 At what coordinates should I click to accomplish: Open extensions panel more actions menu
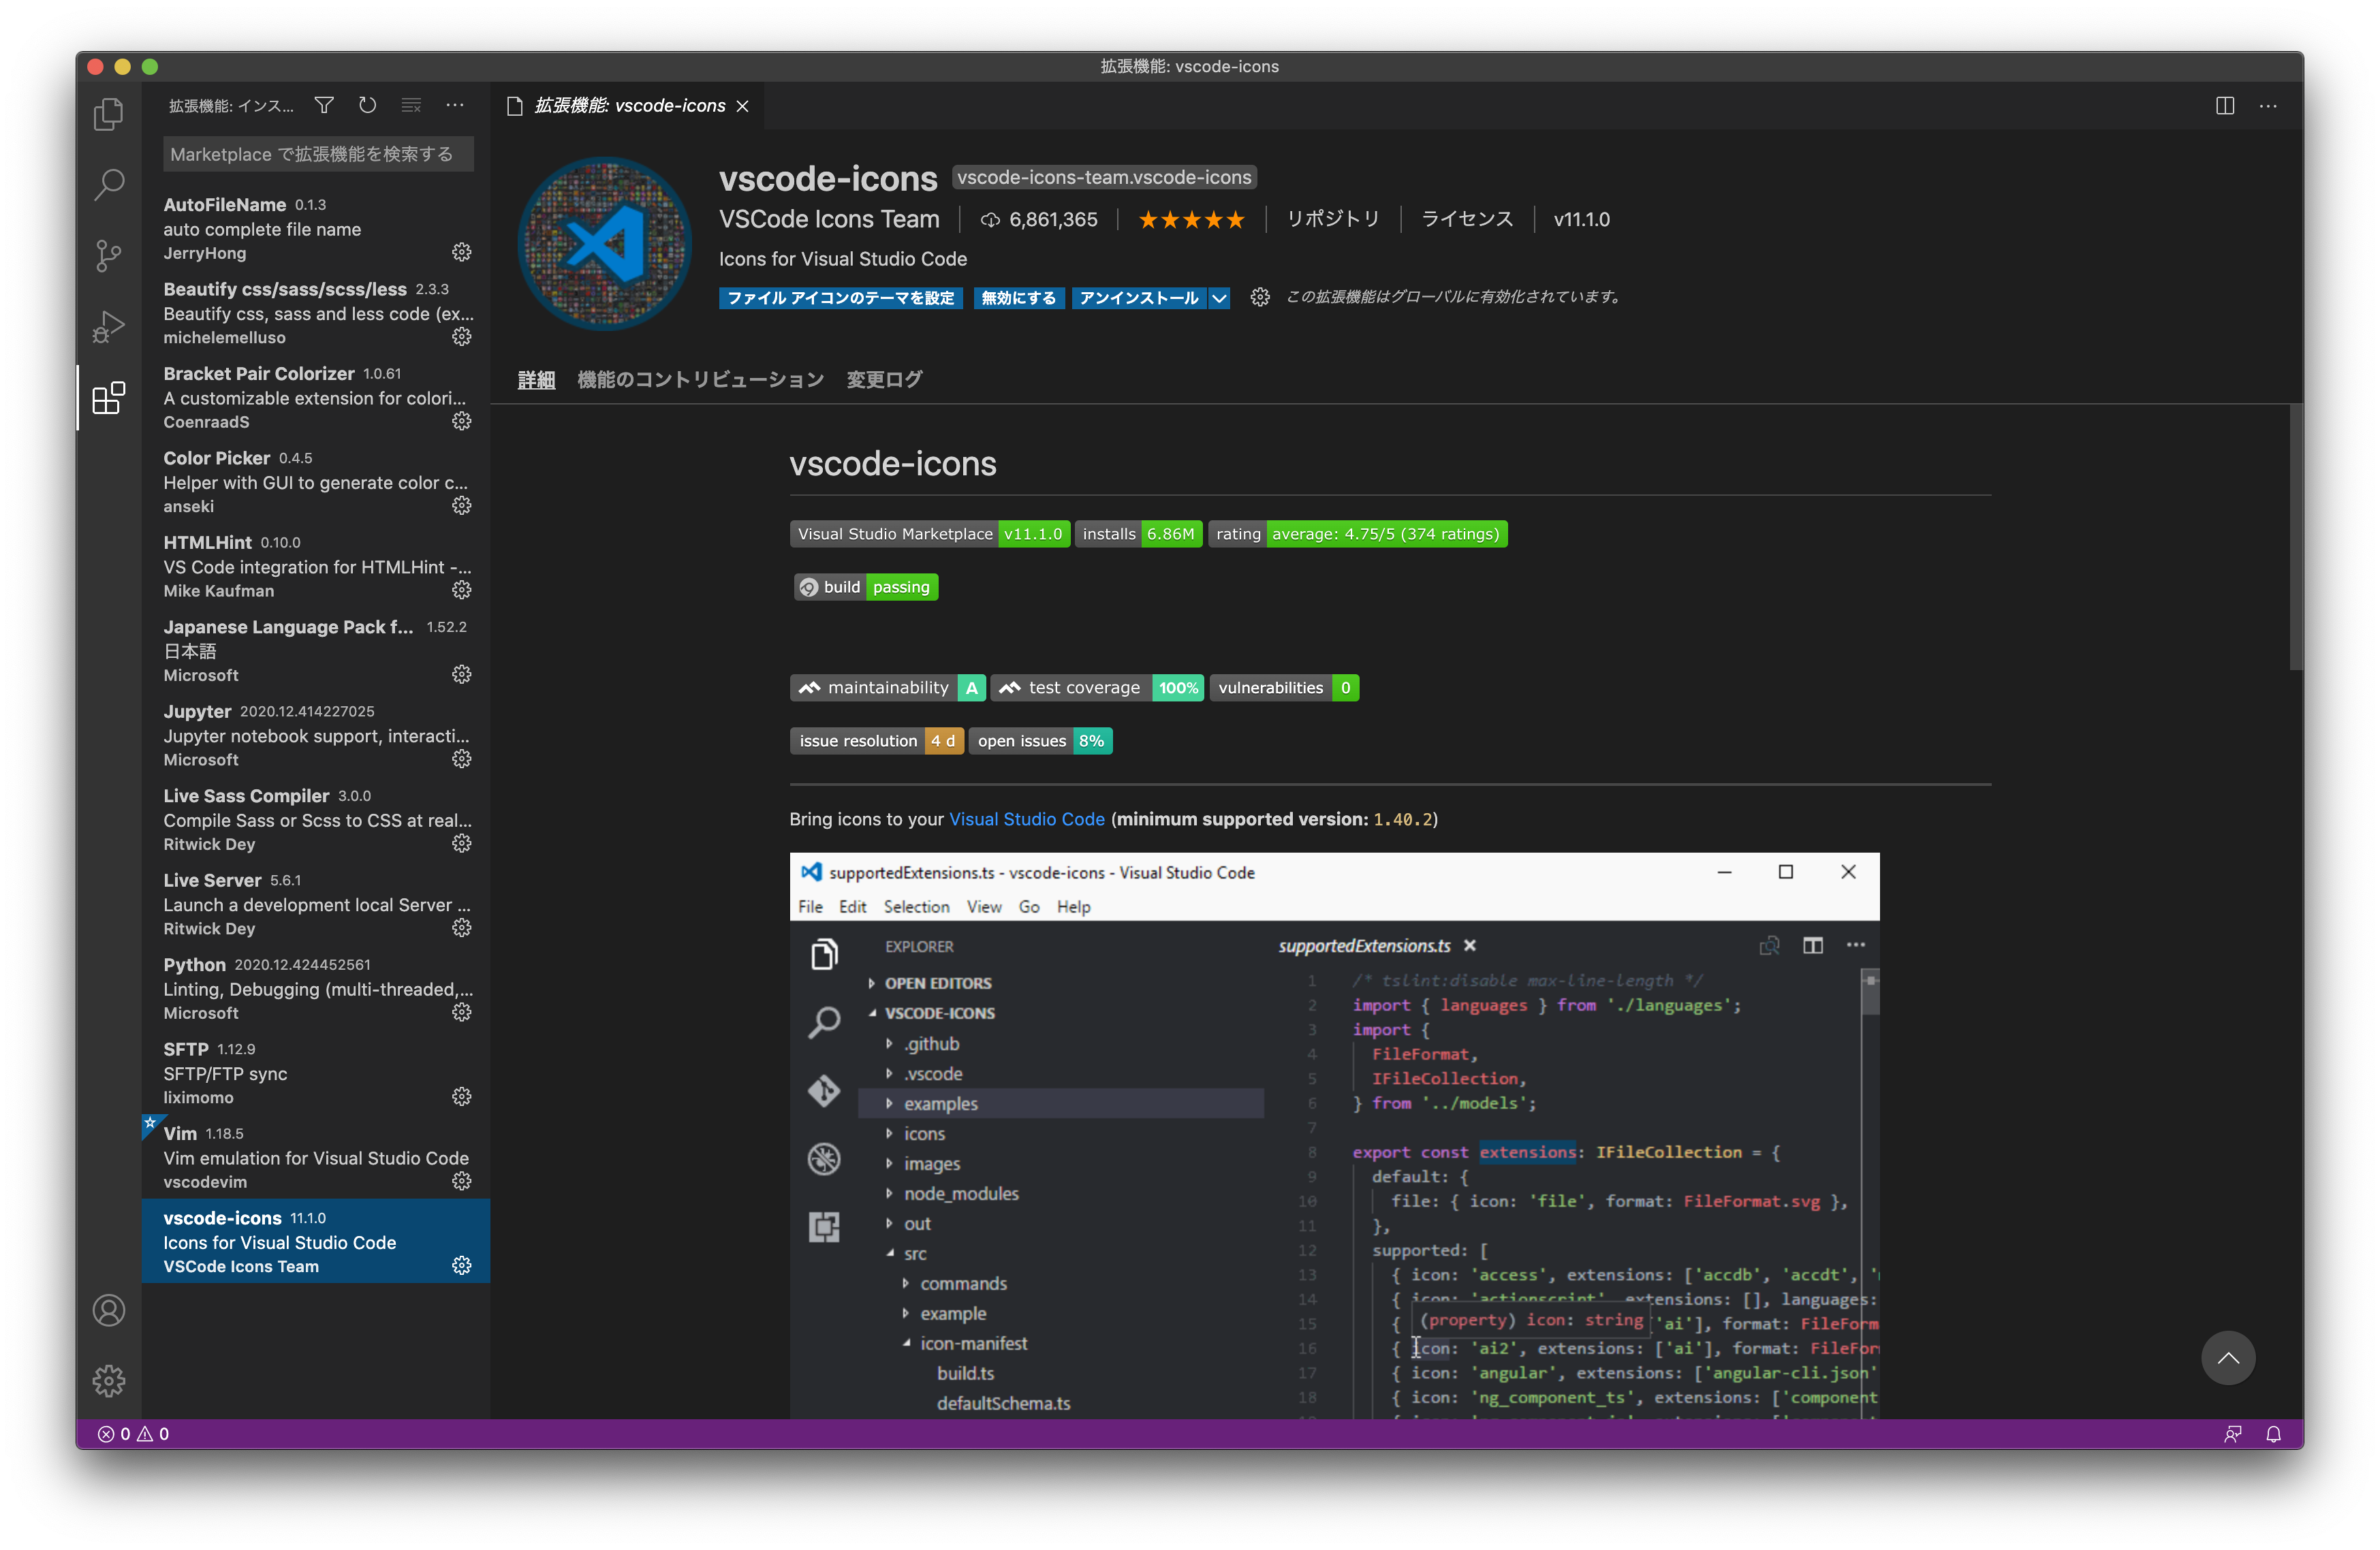click(455, 105)
